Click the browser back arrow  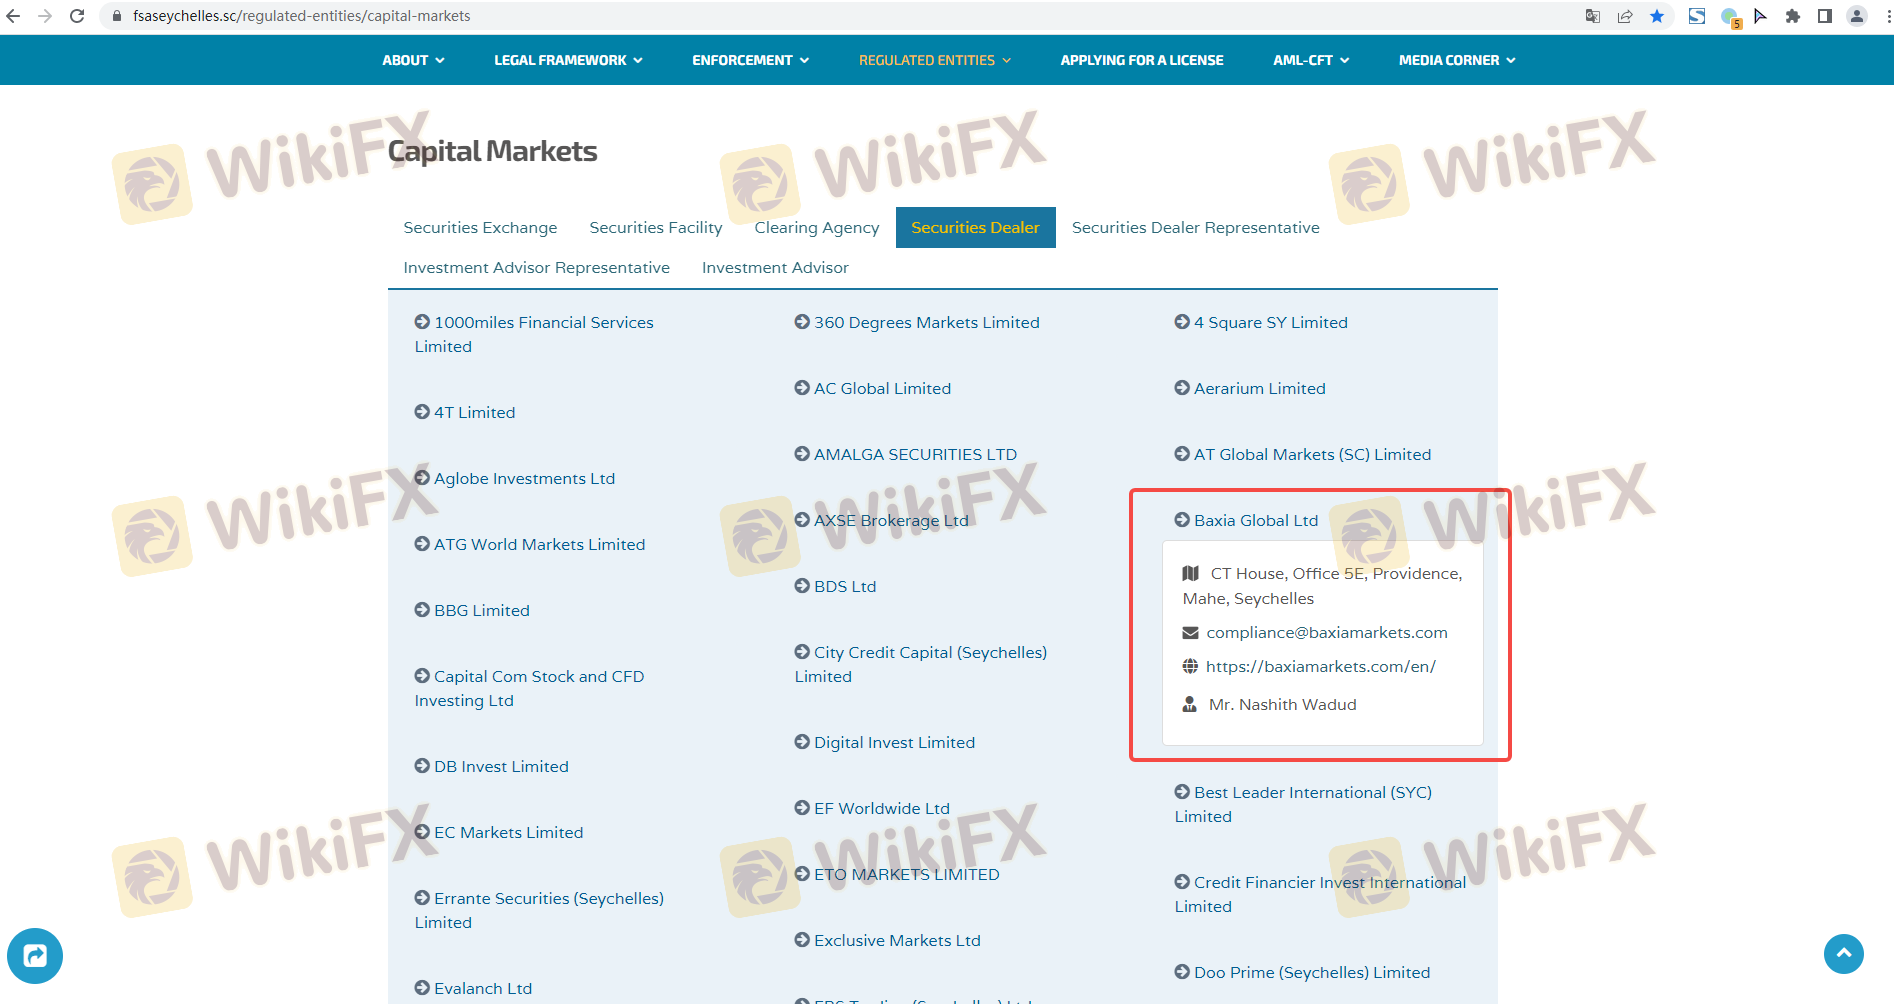click(13, 16)
